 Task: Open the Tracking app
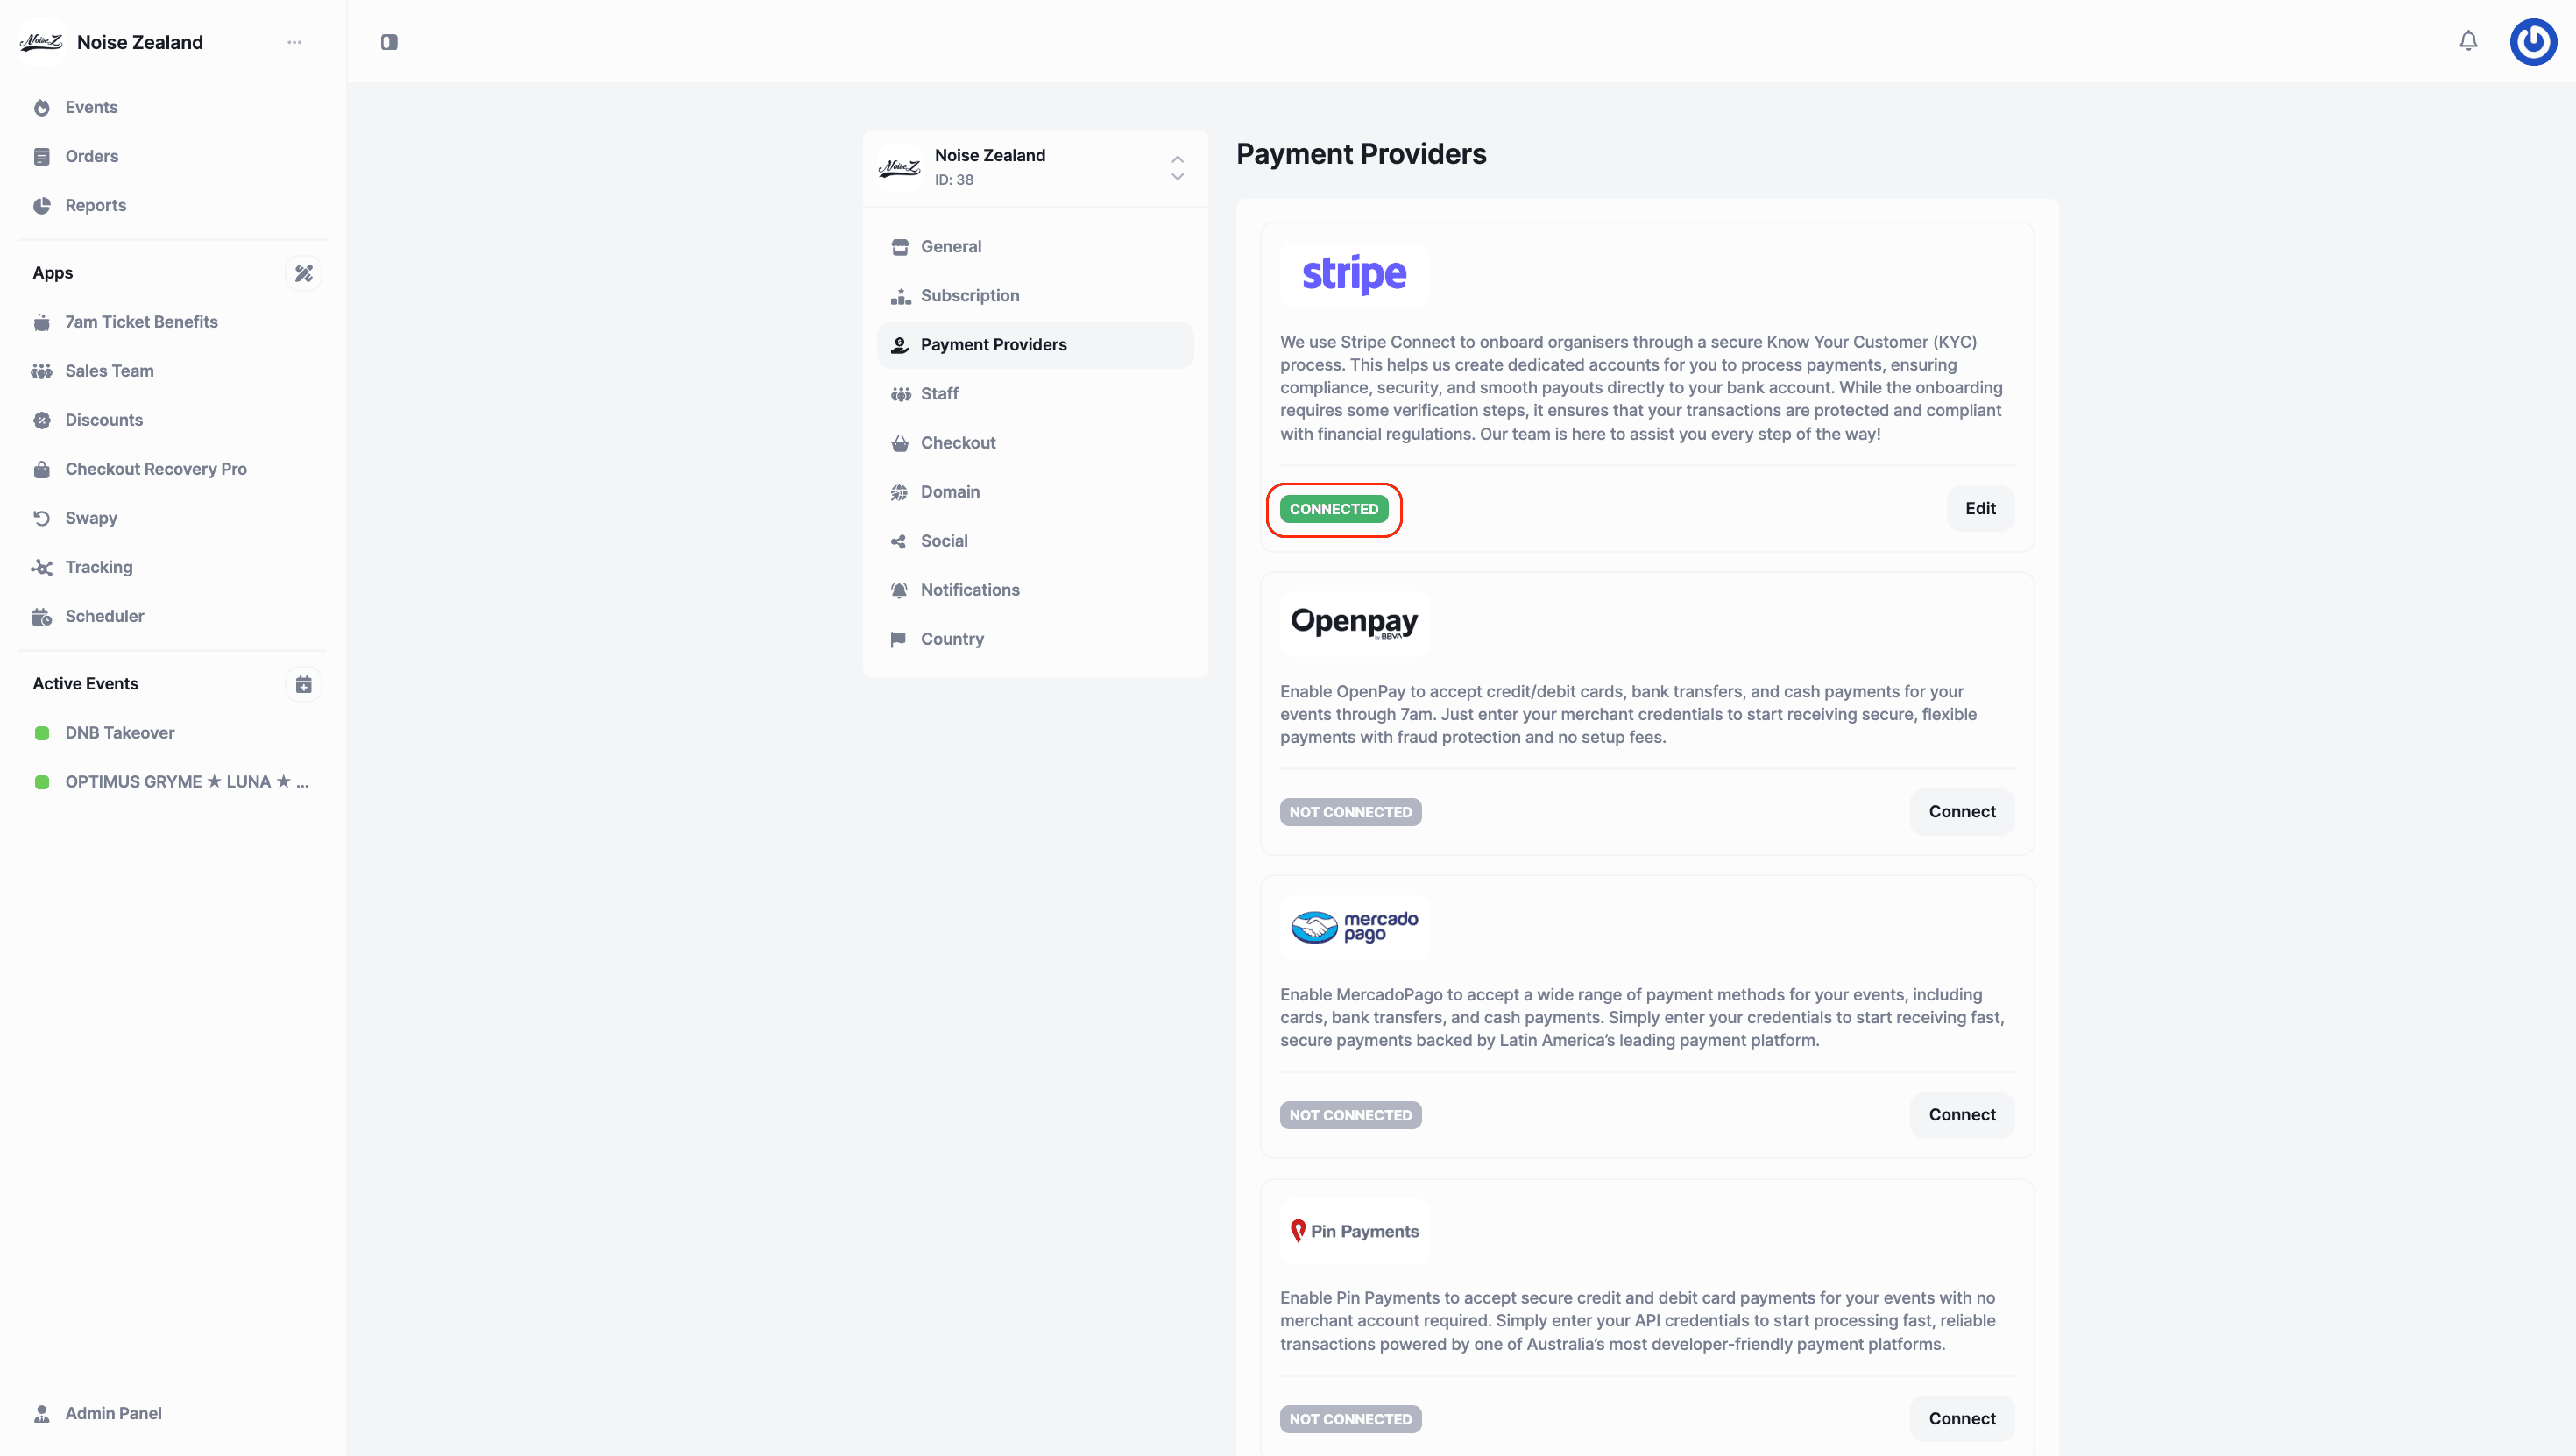(x=98, y=567)
